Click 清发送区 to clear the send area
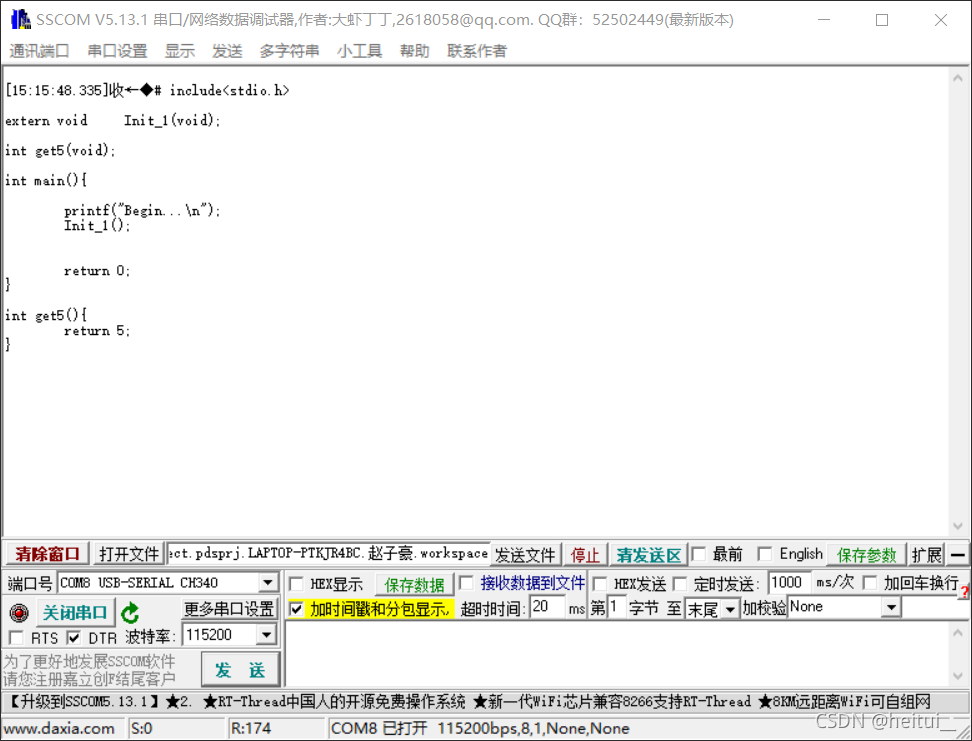The image size is (972, 741). [650, 554]
